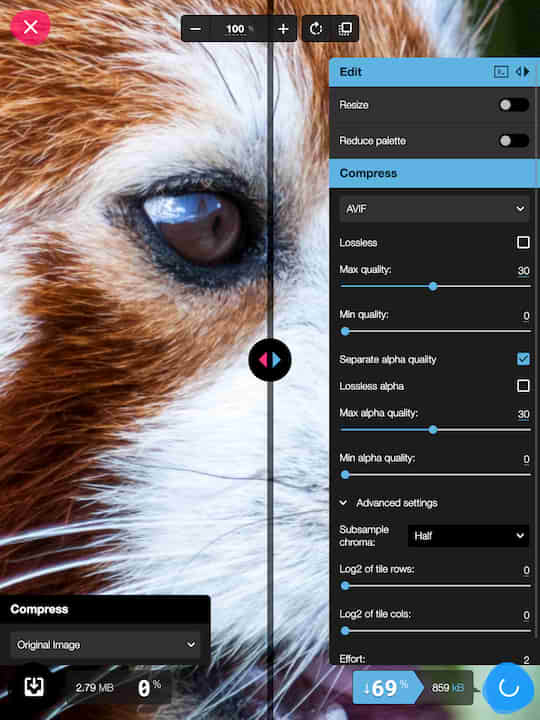
Task: Check the Lossless alpha checkbox
Action: pyautogui.click(x=523, y=386)
